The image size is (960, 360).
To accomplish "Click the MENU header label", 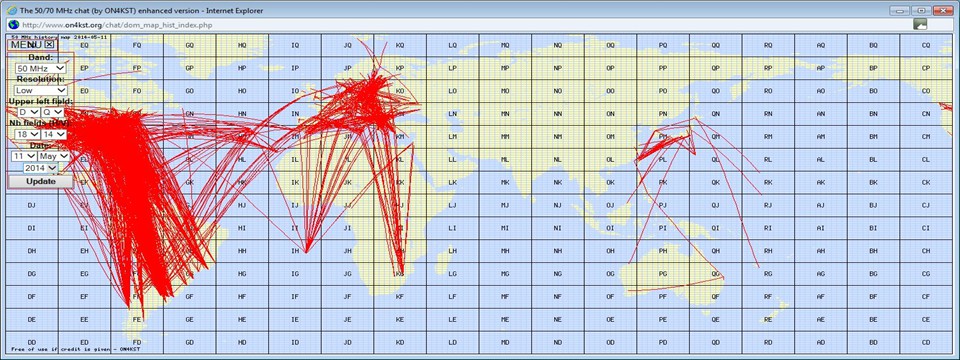I will [26, 45].
